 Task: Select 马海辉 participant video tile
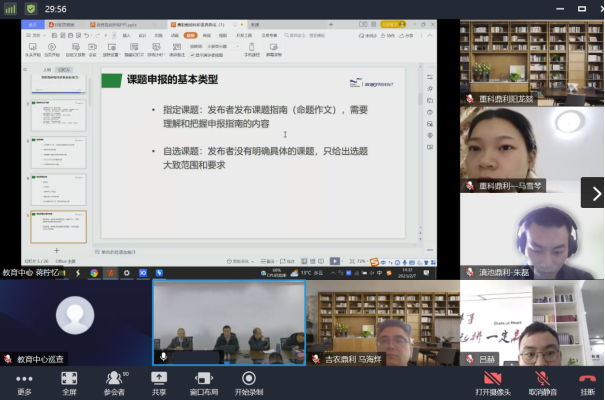point(380,322)
